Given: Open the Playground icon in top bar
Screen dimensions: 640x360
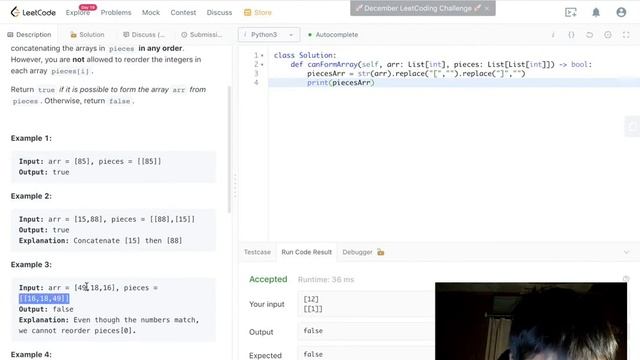Looking at the screenshot, I should [x=571, y=12].
